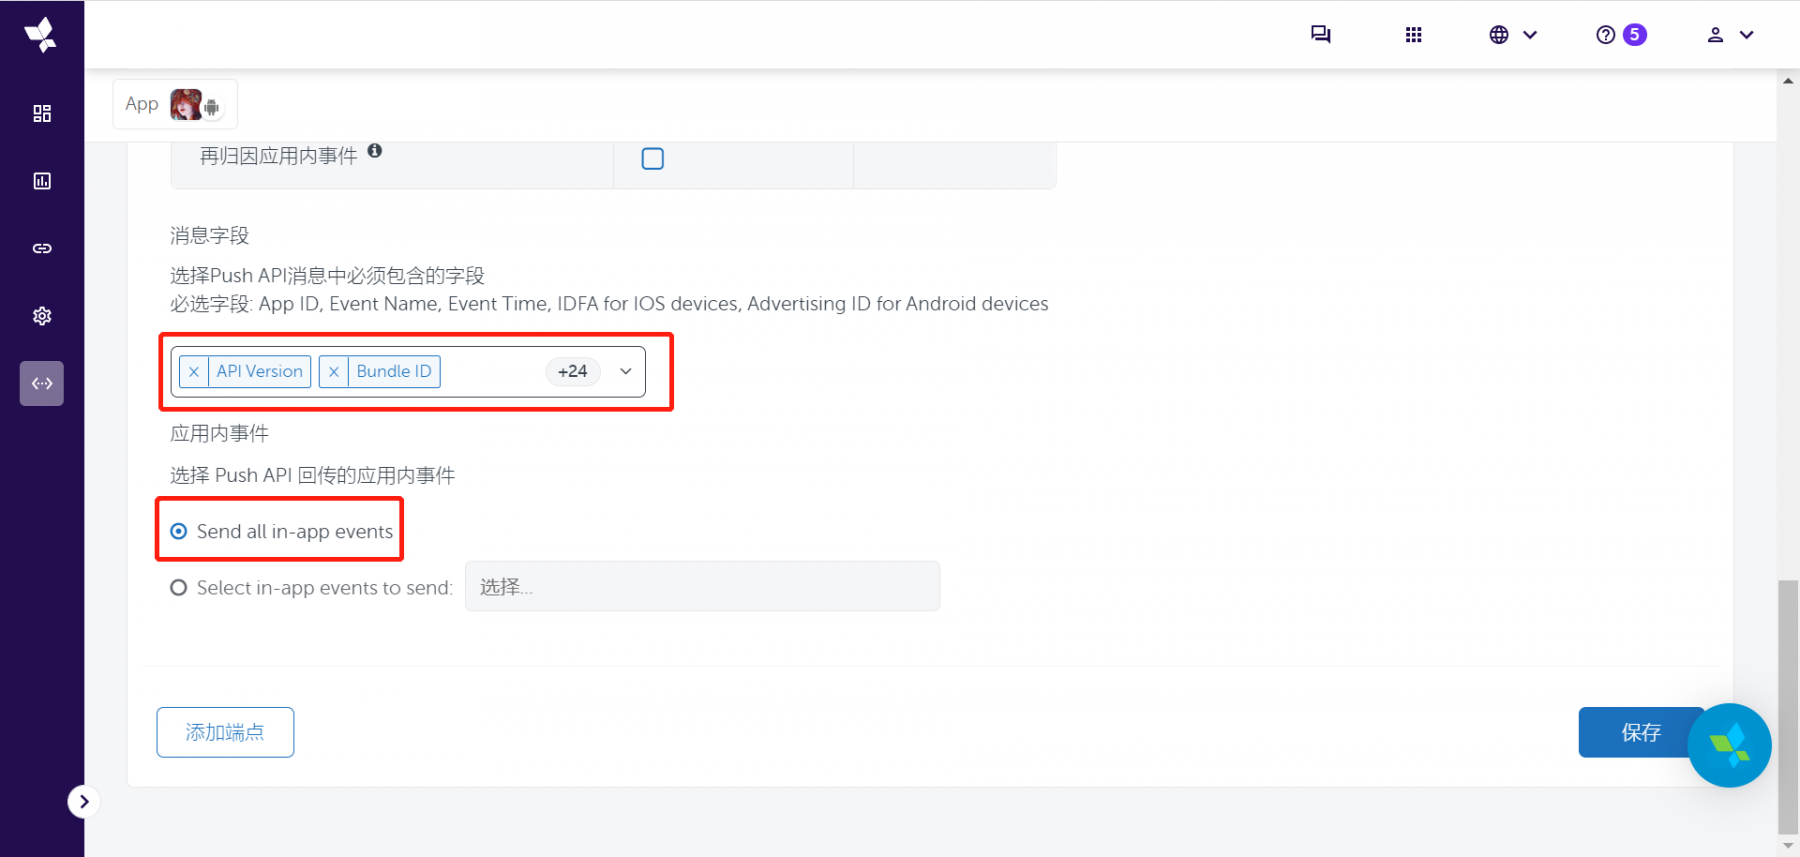
Task: Click the scrollbar down arrow
Action: 1788,846
